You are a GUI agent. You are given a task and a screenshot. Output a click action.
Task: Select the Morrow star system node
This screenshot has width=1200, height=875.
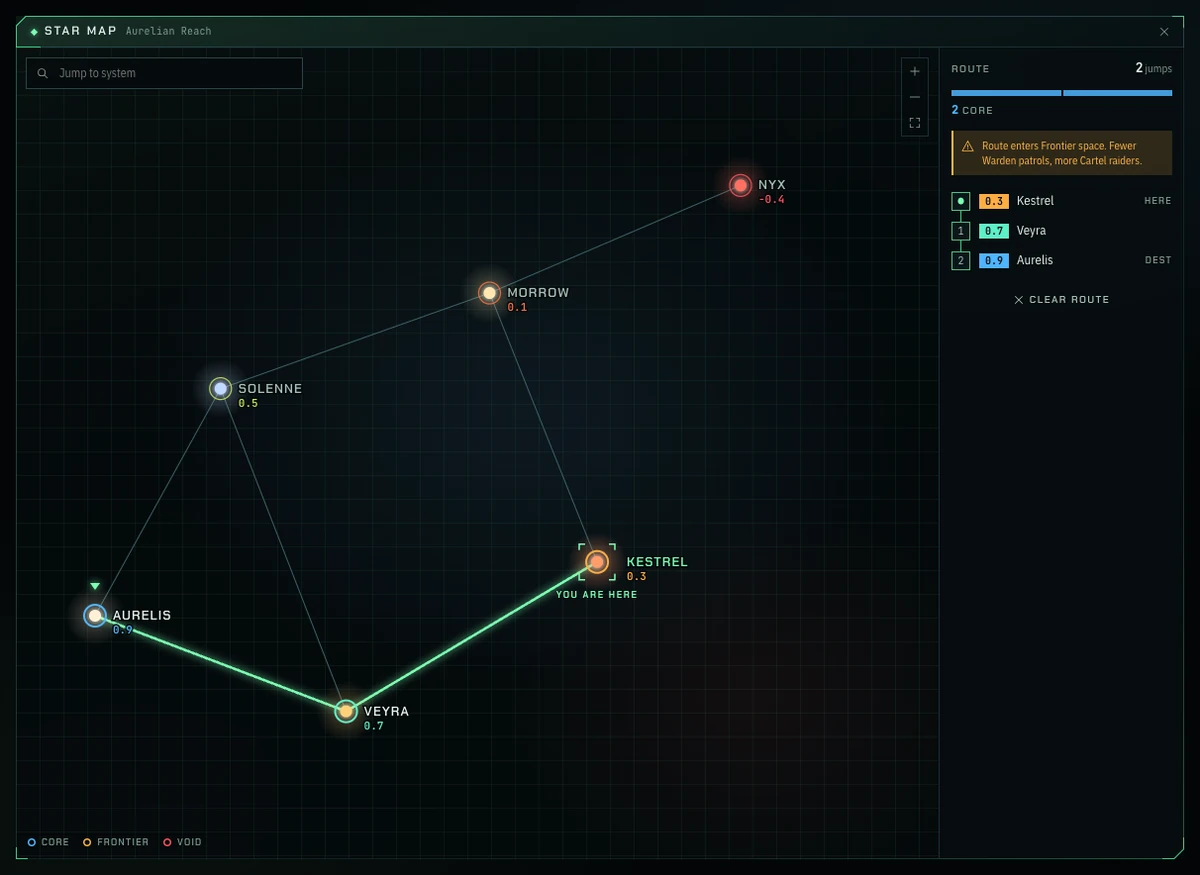click(x=489, y=293)
